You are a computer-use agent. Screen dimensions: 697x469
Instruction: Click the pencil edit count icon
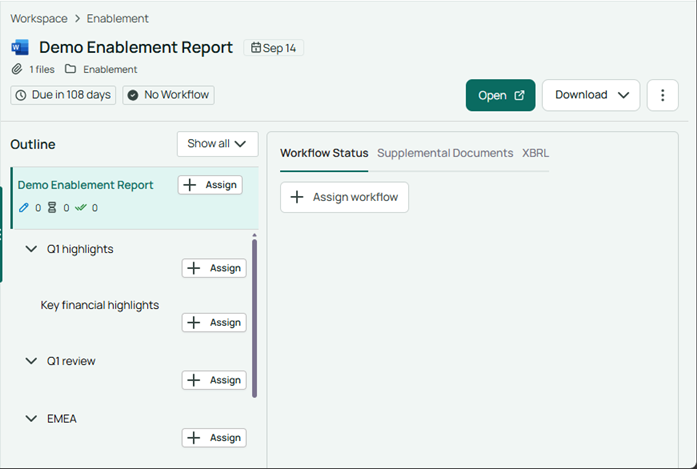pyautogui.click(x=24, y=208)
